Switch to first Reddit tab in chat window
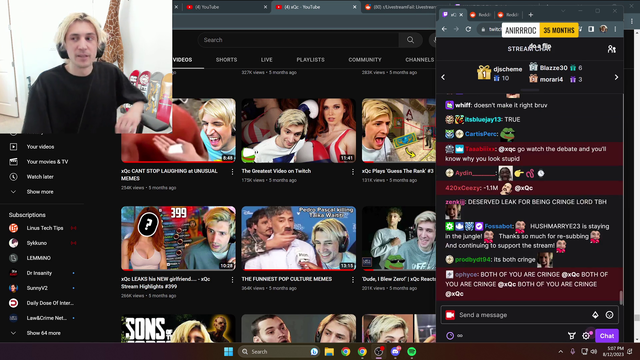 480,15
